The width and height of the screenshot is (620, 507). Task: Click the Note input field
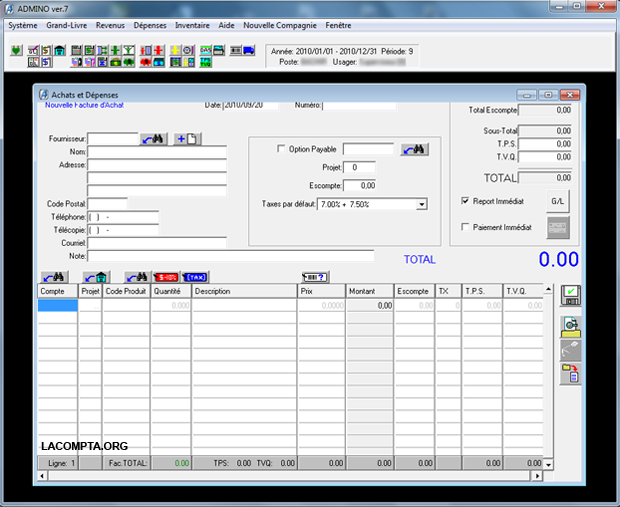click(x=231, y=256)
